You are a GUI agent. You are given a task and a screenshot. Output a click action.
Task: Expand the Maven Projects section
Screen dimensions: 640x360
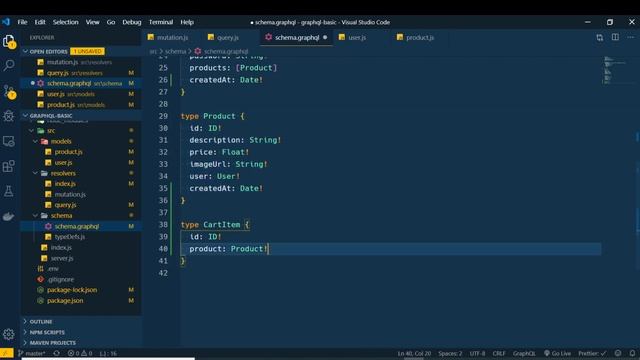click(x=52, y=343)
